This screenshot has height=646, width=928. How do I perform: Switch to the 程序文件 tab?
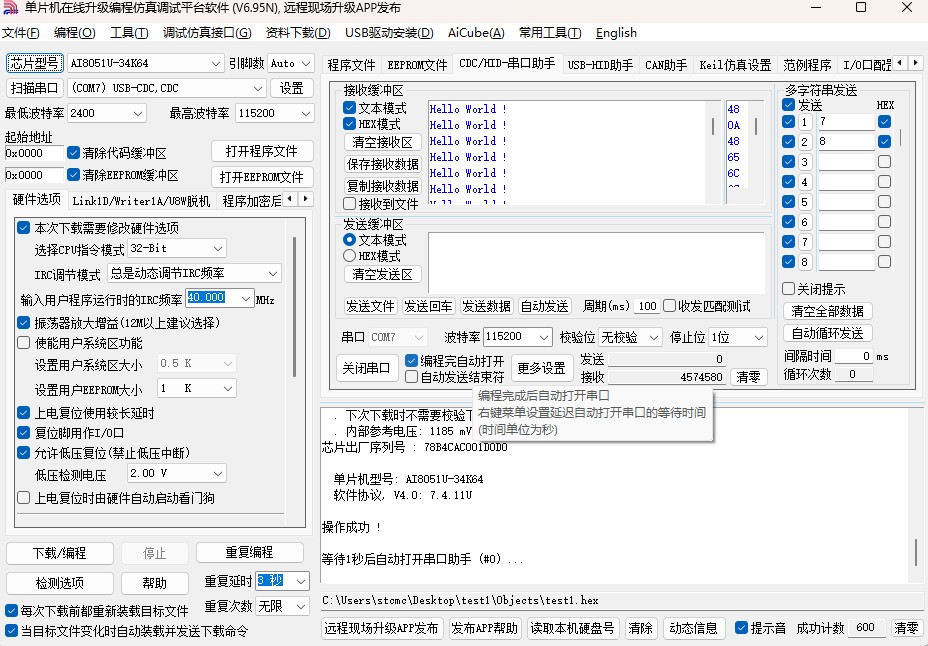352,64
